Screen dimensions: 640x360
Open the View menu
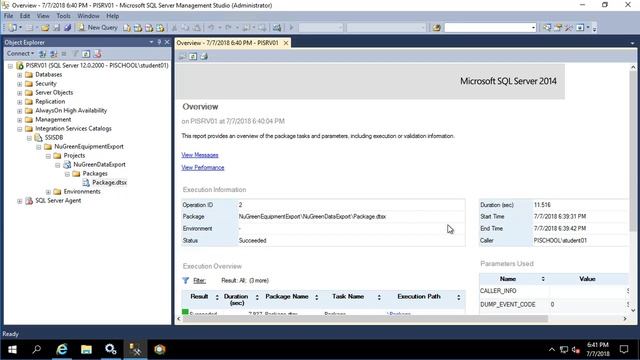(x=43, y=16)
